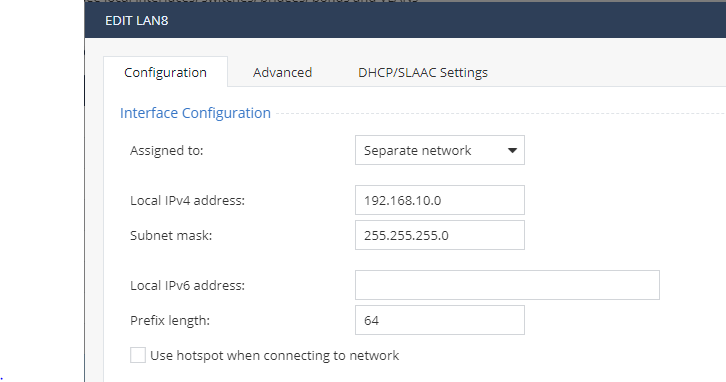Enable Use hotspot when connecting checkbox
This screenshot has width=726, height=382.
coord(138,355)
